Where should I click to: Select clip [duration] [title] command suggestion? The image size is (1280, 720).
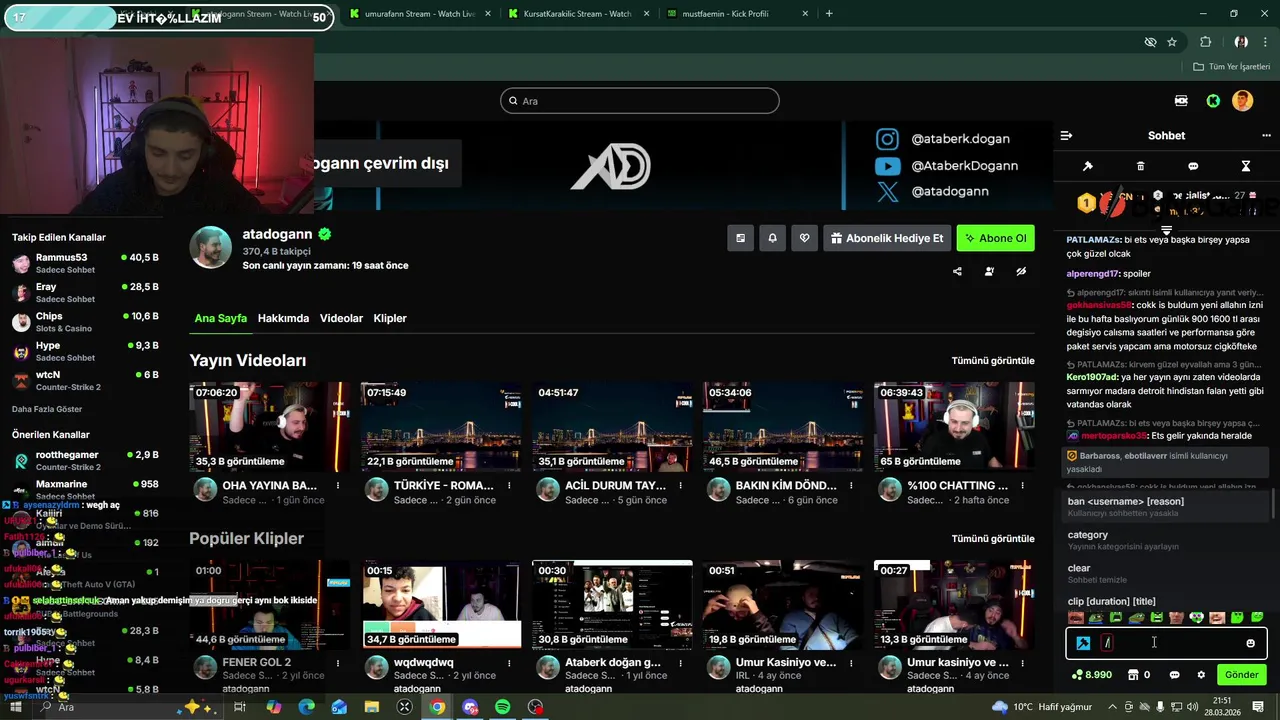1166,601
